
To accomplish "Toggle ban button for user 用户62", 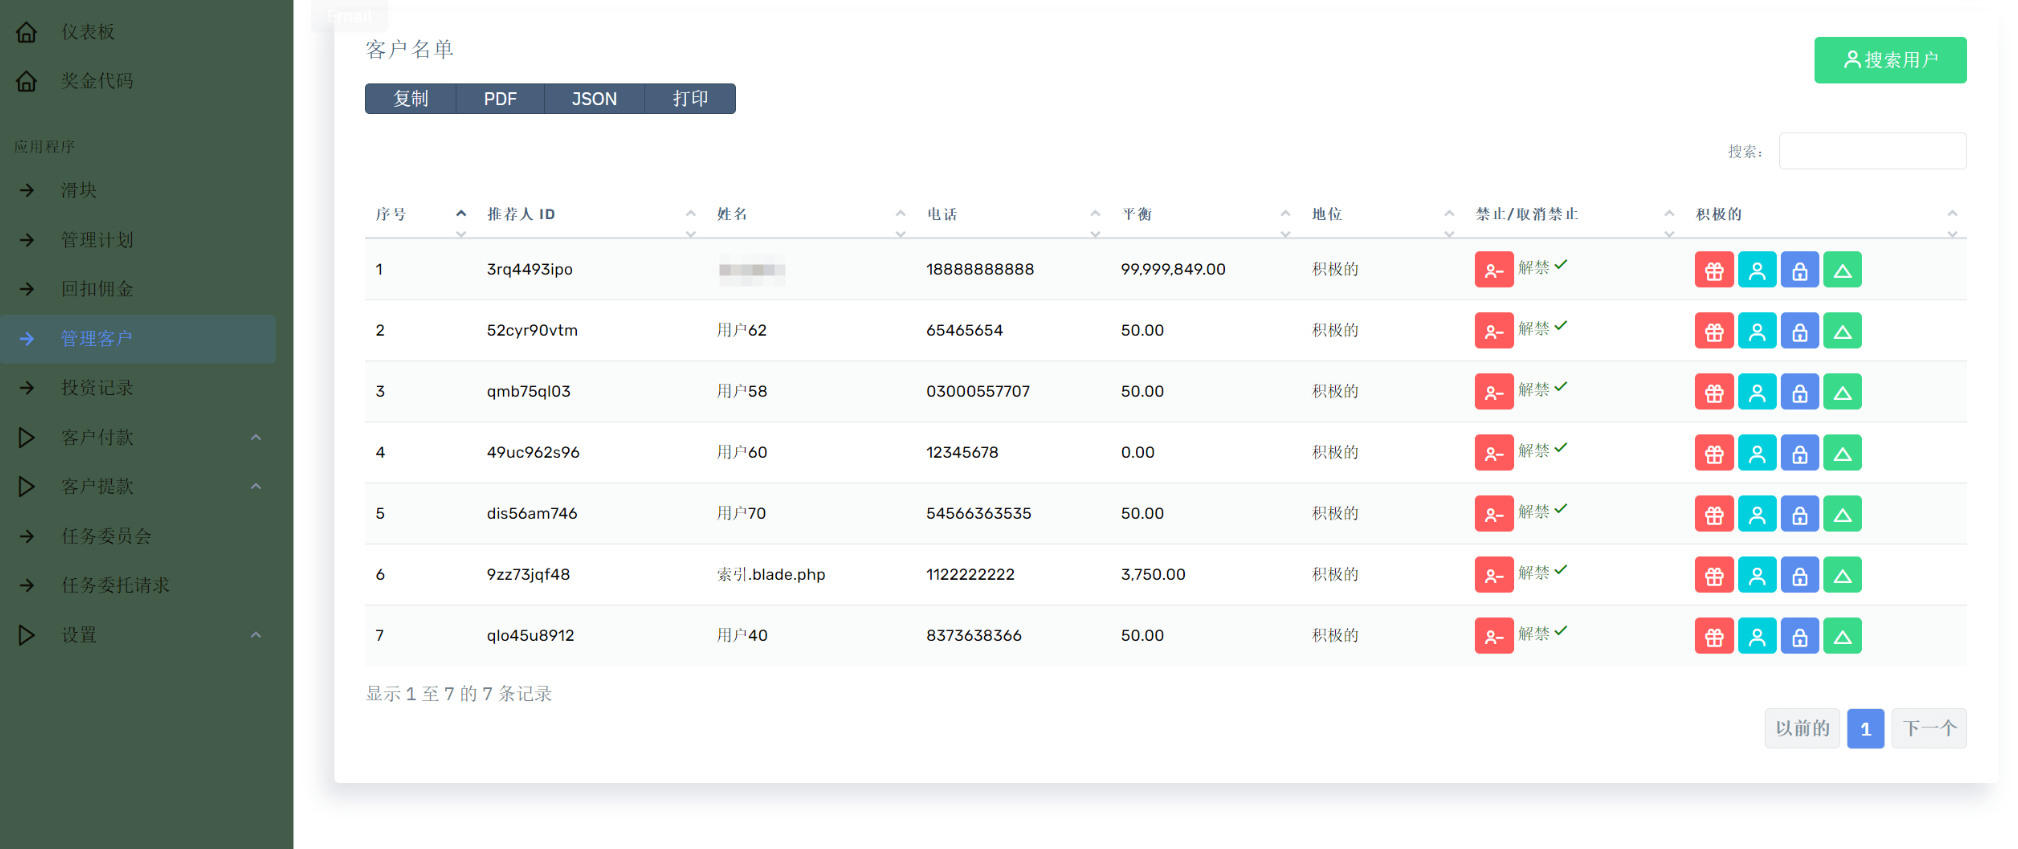I will [1493, 331].
